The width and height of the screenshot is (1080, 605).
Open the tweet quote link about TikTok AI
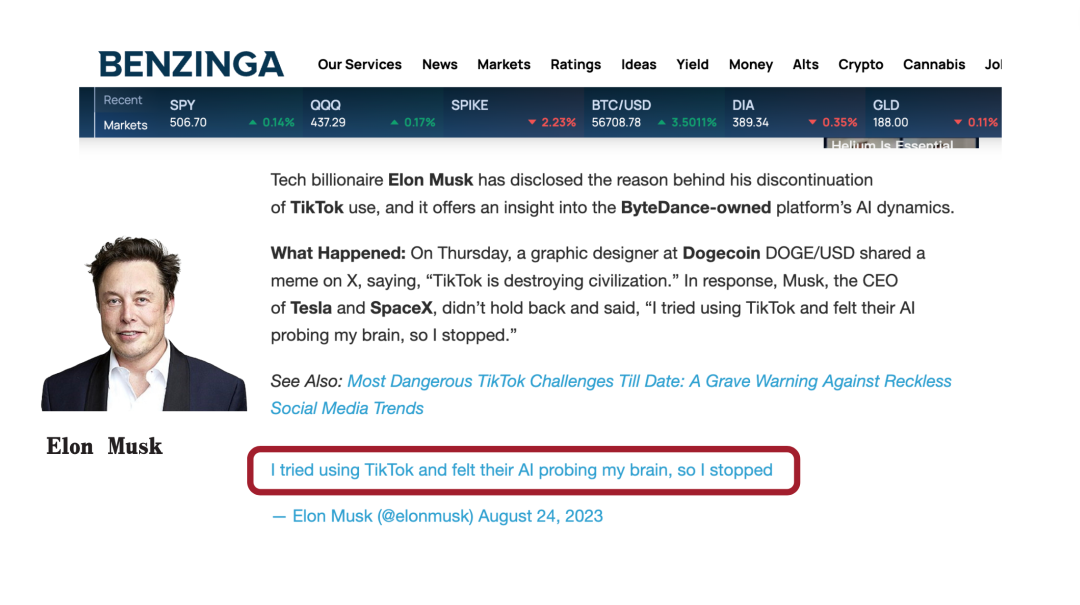(521, 470)
